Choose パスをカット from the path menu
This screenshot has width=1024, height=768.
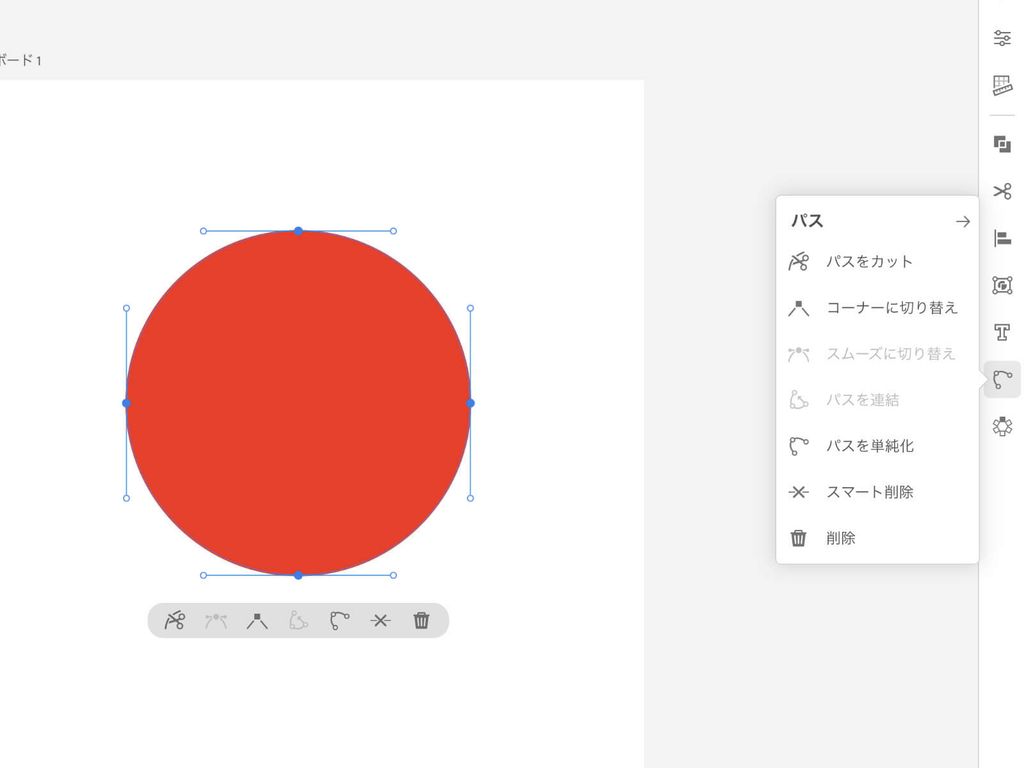877,262
